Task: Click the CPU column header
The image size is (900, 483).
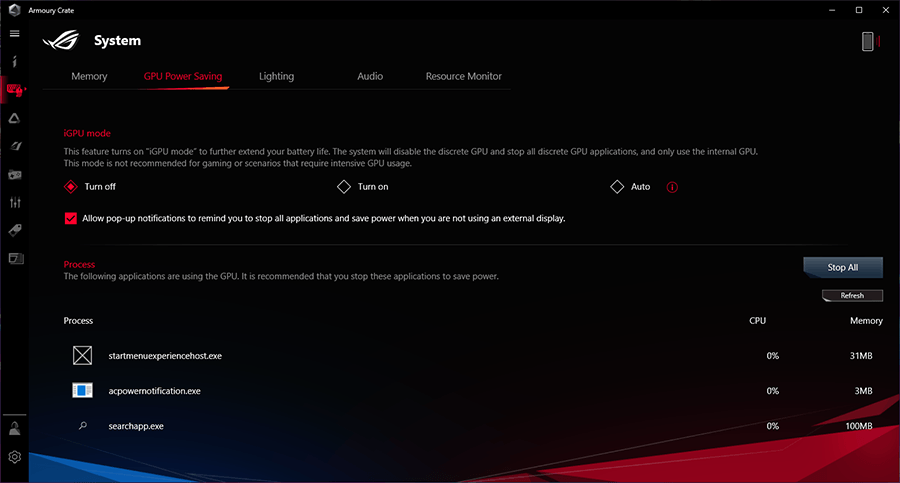Action: (758, 321)
